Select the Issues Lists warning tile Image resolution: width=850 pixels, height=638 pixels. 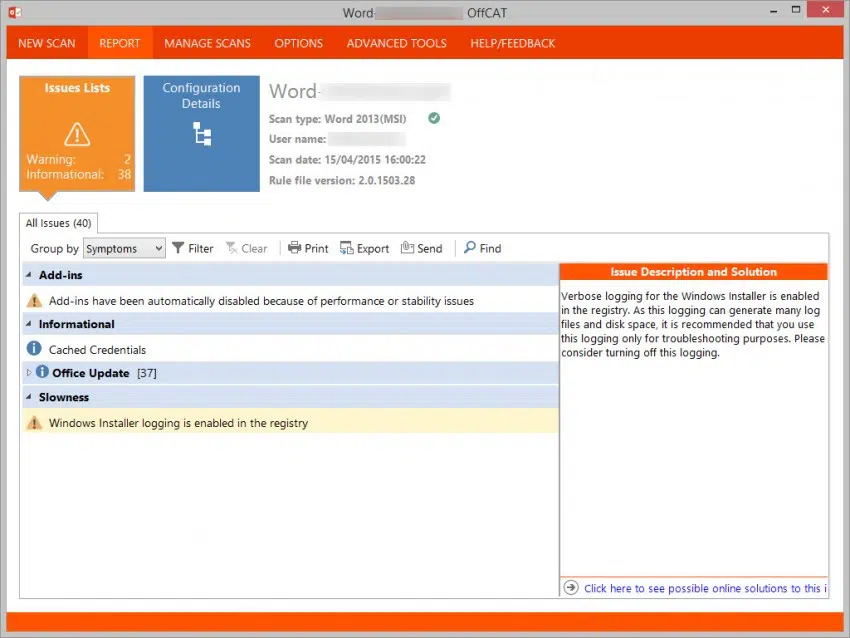77,133
